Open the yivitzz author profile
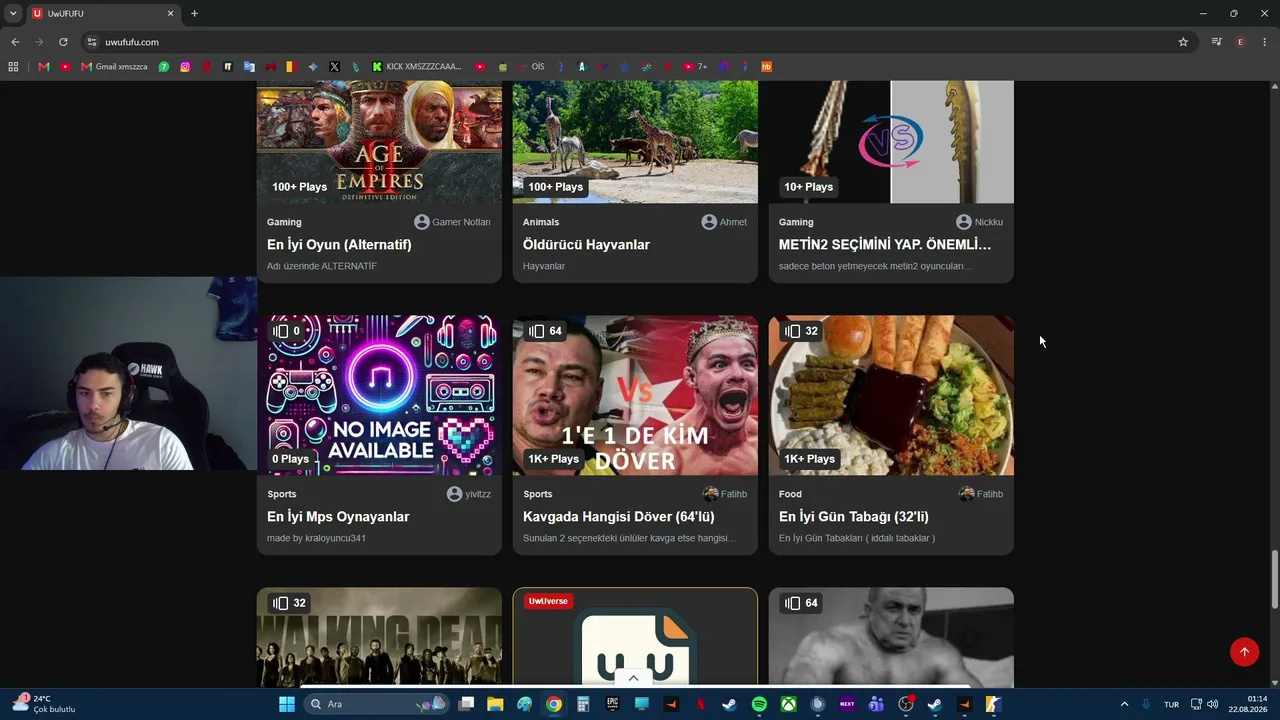Viewport: 1280px width, 720px height. click(469, 494)
